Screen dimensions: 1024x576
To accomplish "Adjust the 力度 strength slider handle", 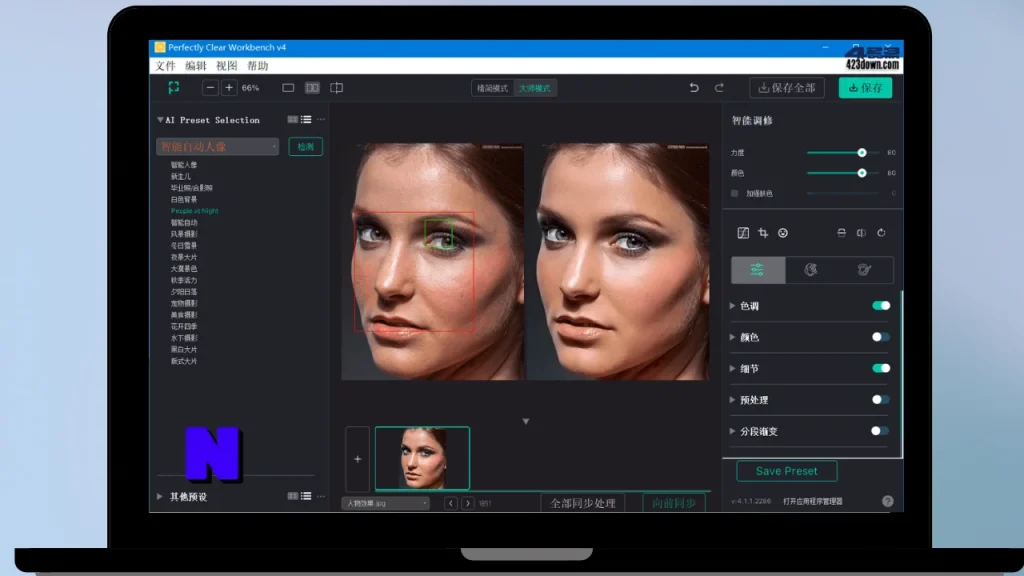I will coord(862,153).
